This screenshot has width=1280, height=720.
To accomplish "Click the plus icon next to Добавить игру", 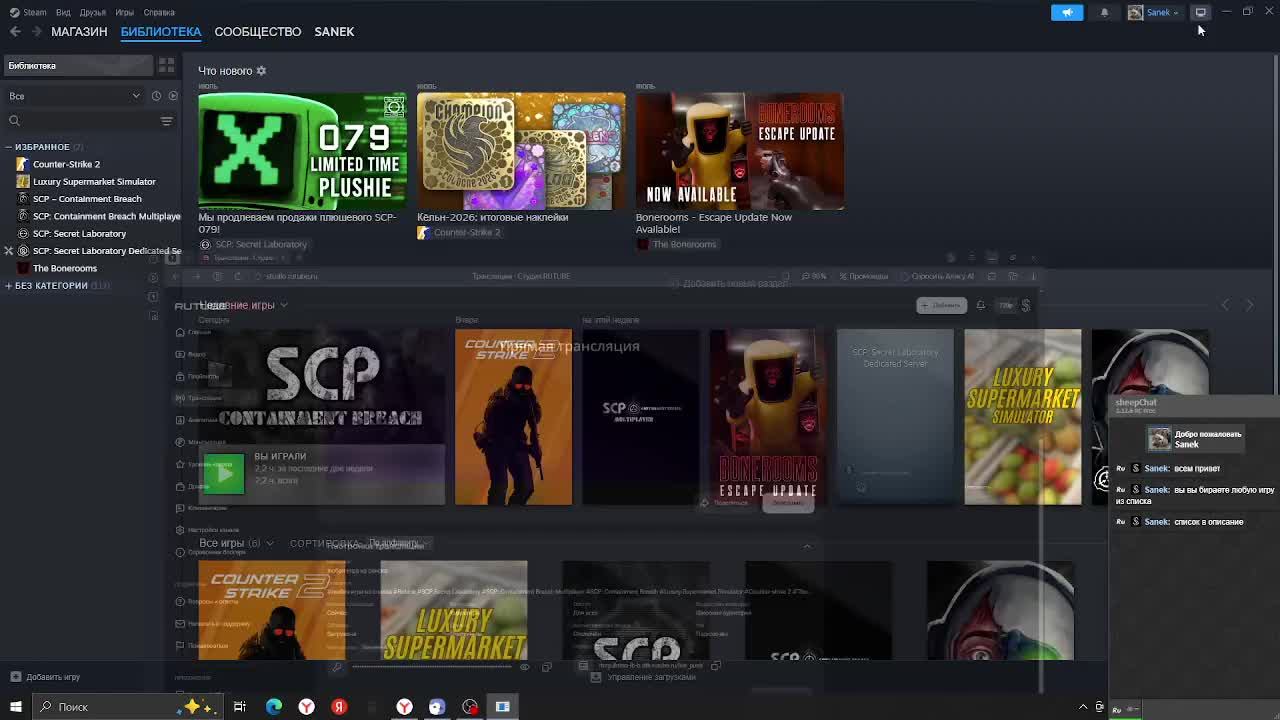I will click(15, 677).
